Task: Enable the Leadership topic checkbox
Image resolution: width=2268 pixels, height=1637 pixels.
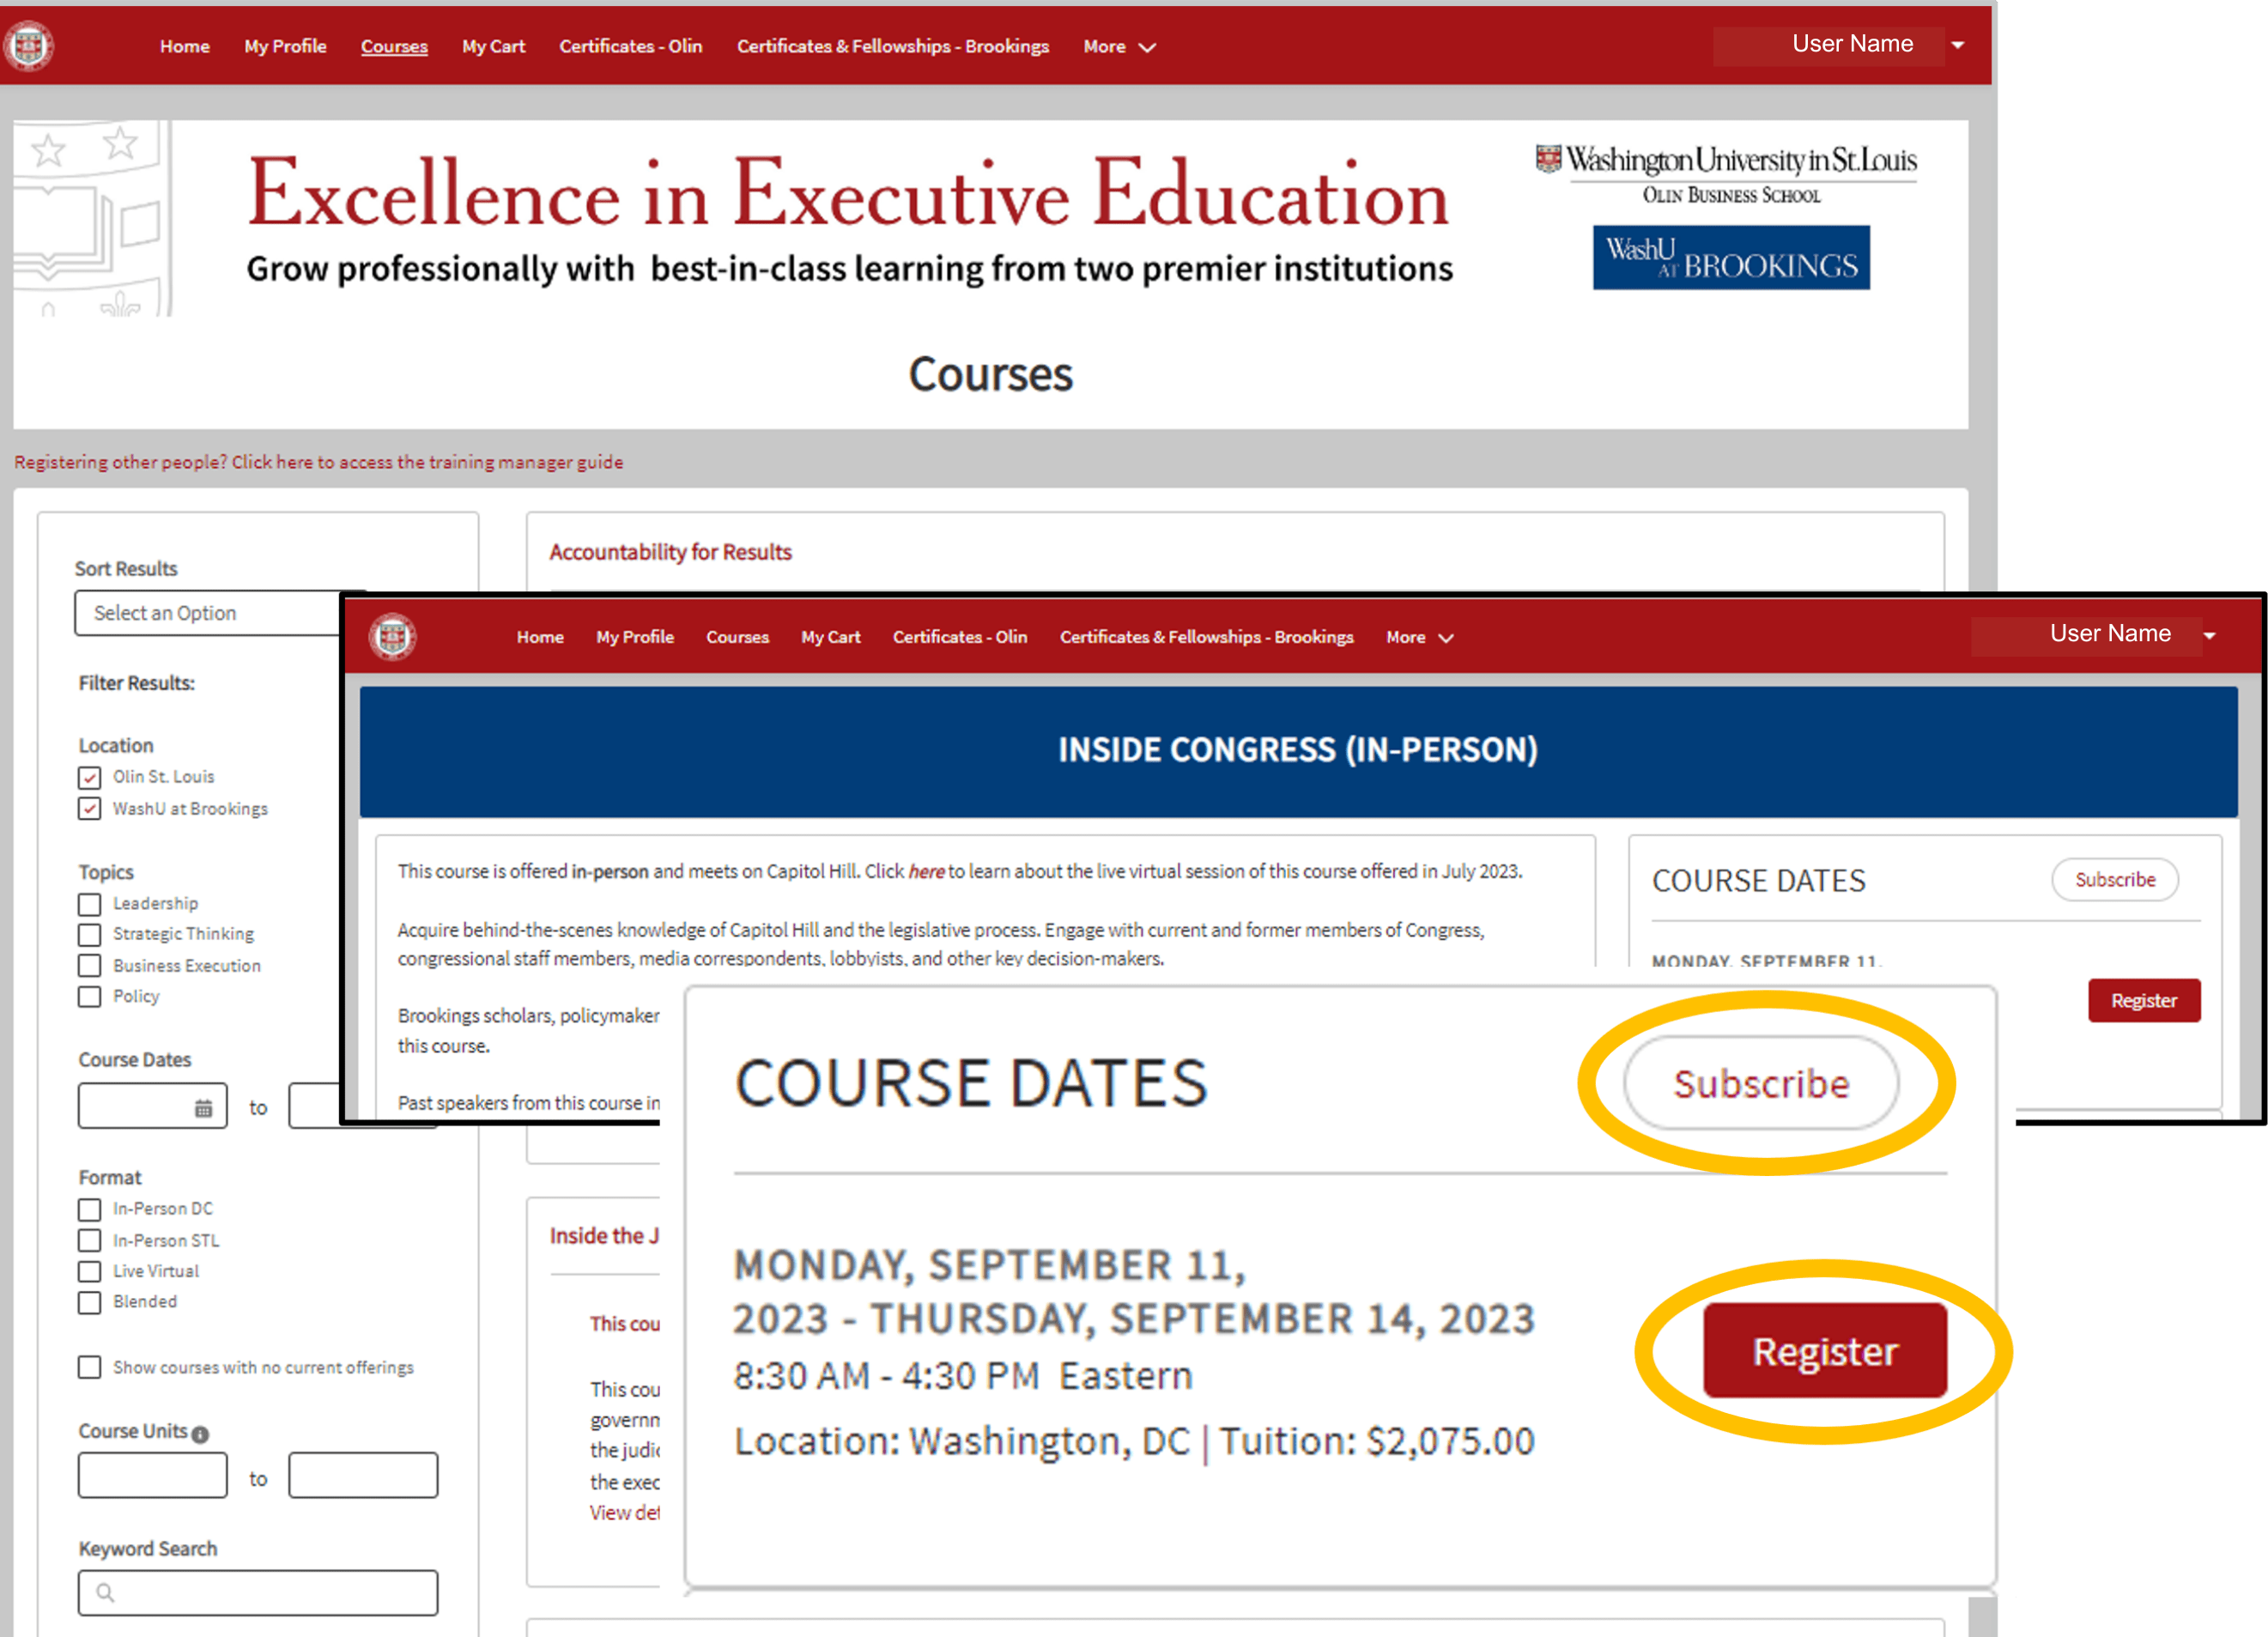Action: coord(90,904)
